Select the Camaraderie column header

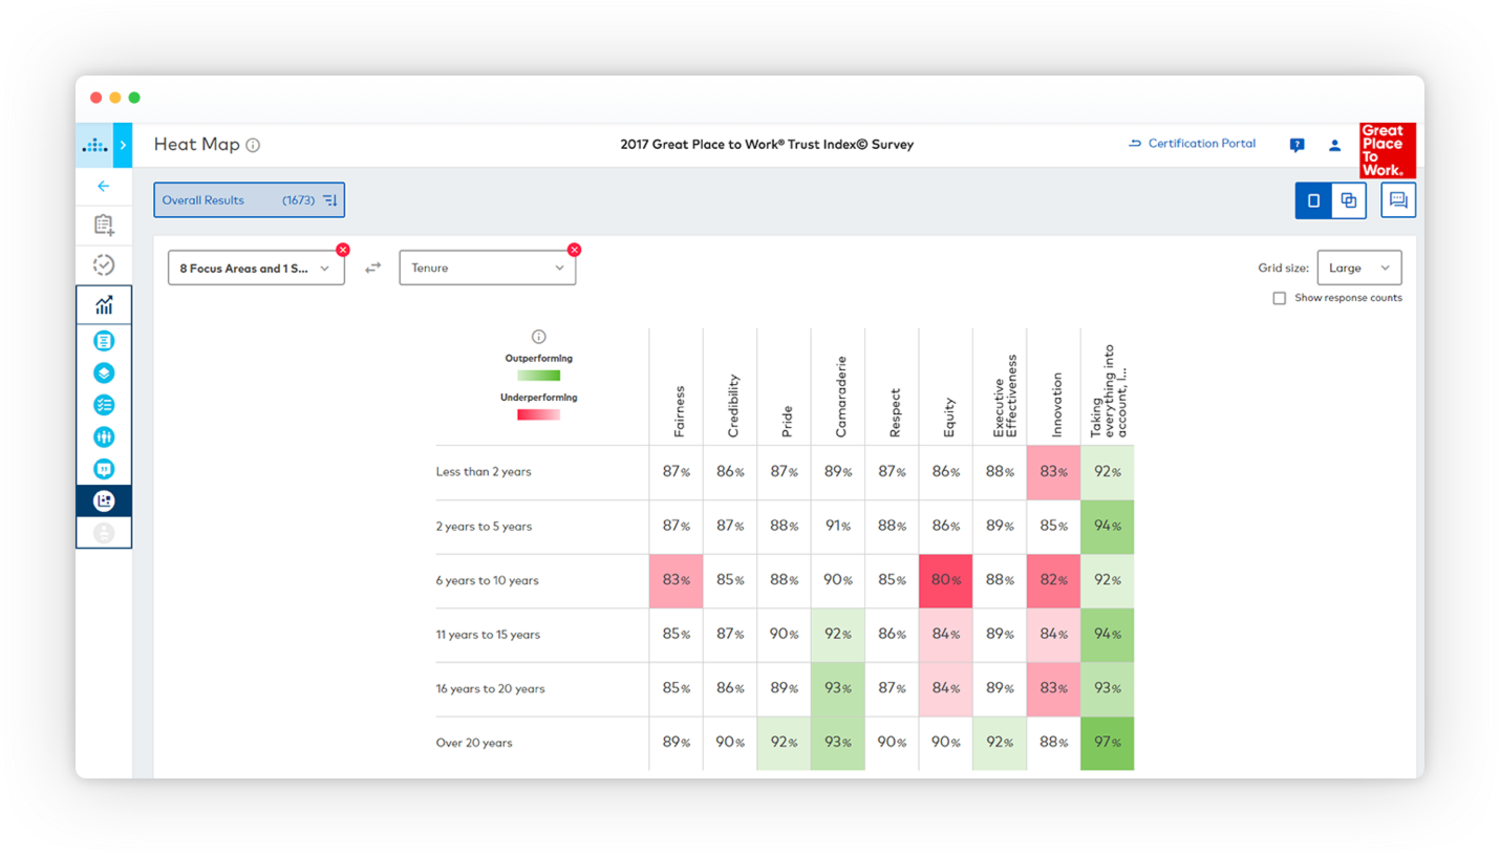click(x=841, y=397)
